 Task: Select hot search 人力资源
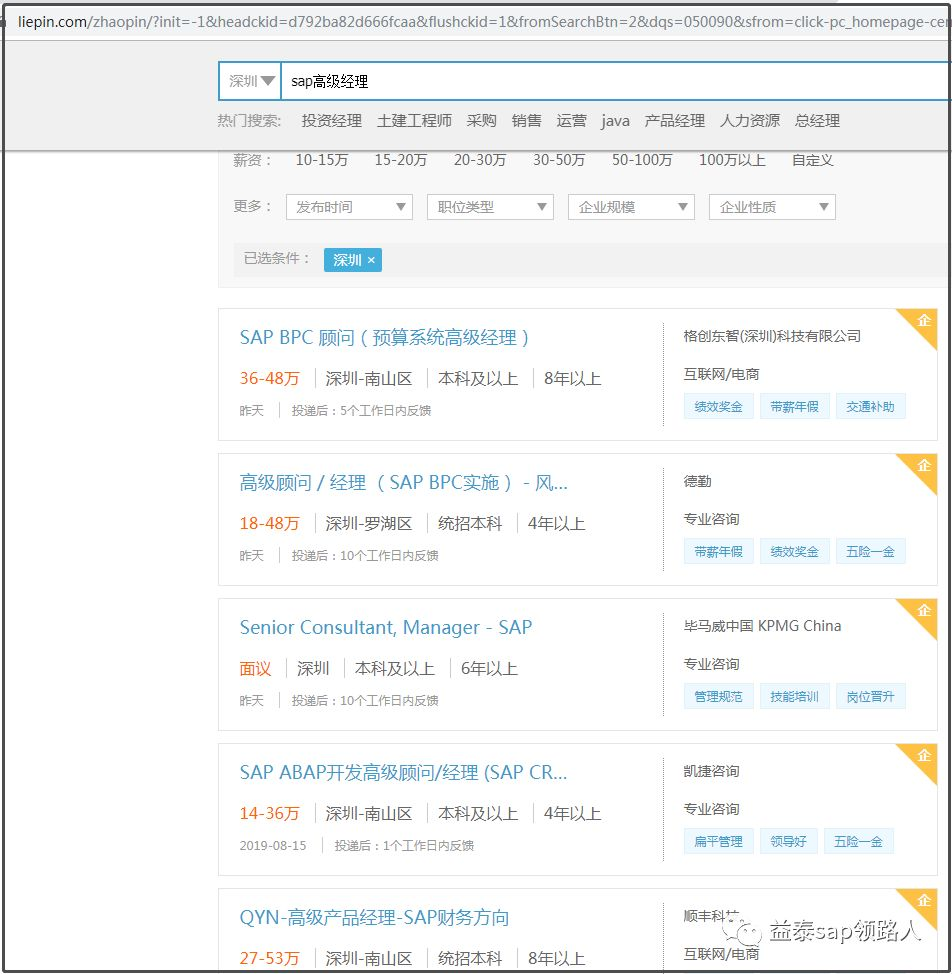coord(750,121)
